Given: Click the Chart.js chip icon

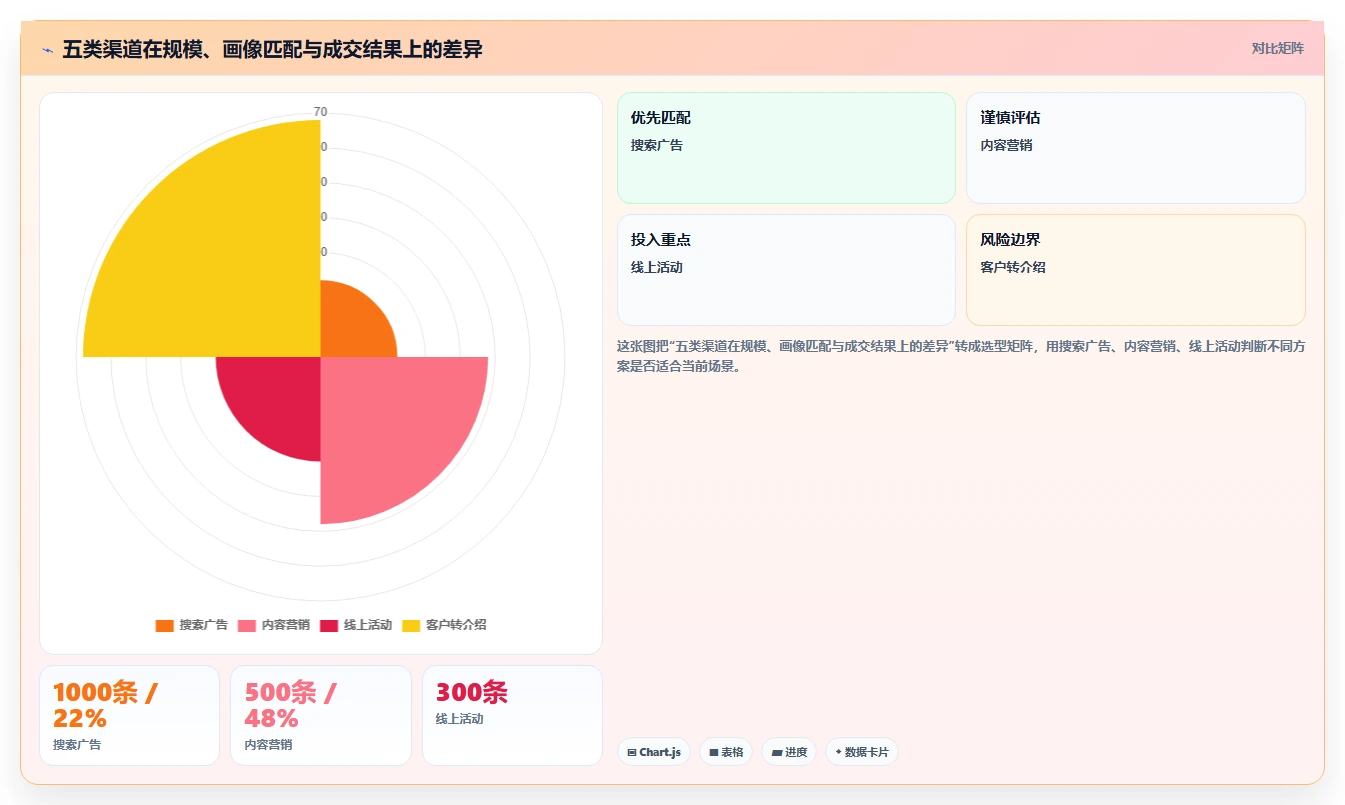Looking at the screenshot, I should click(632, 752).
